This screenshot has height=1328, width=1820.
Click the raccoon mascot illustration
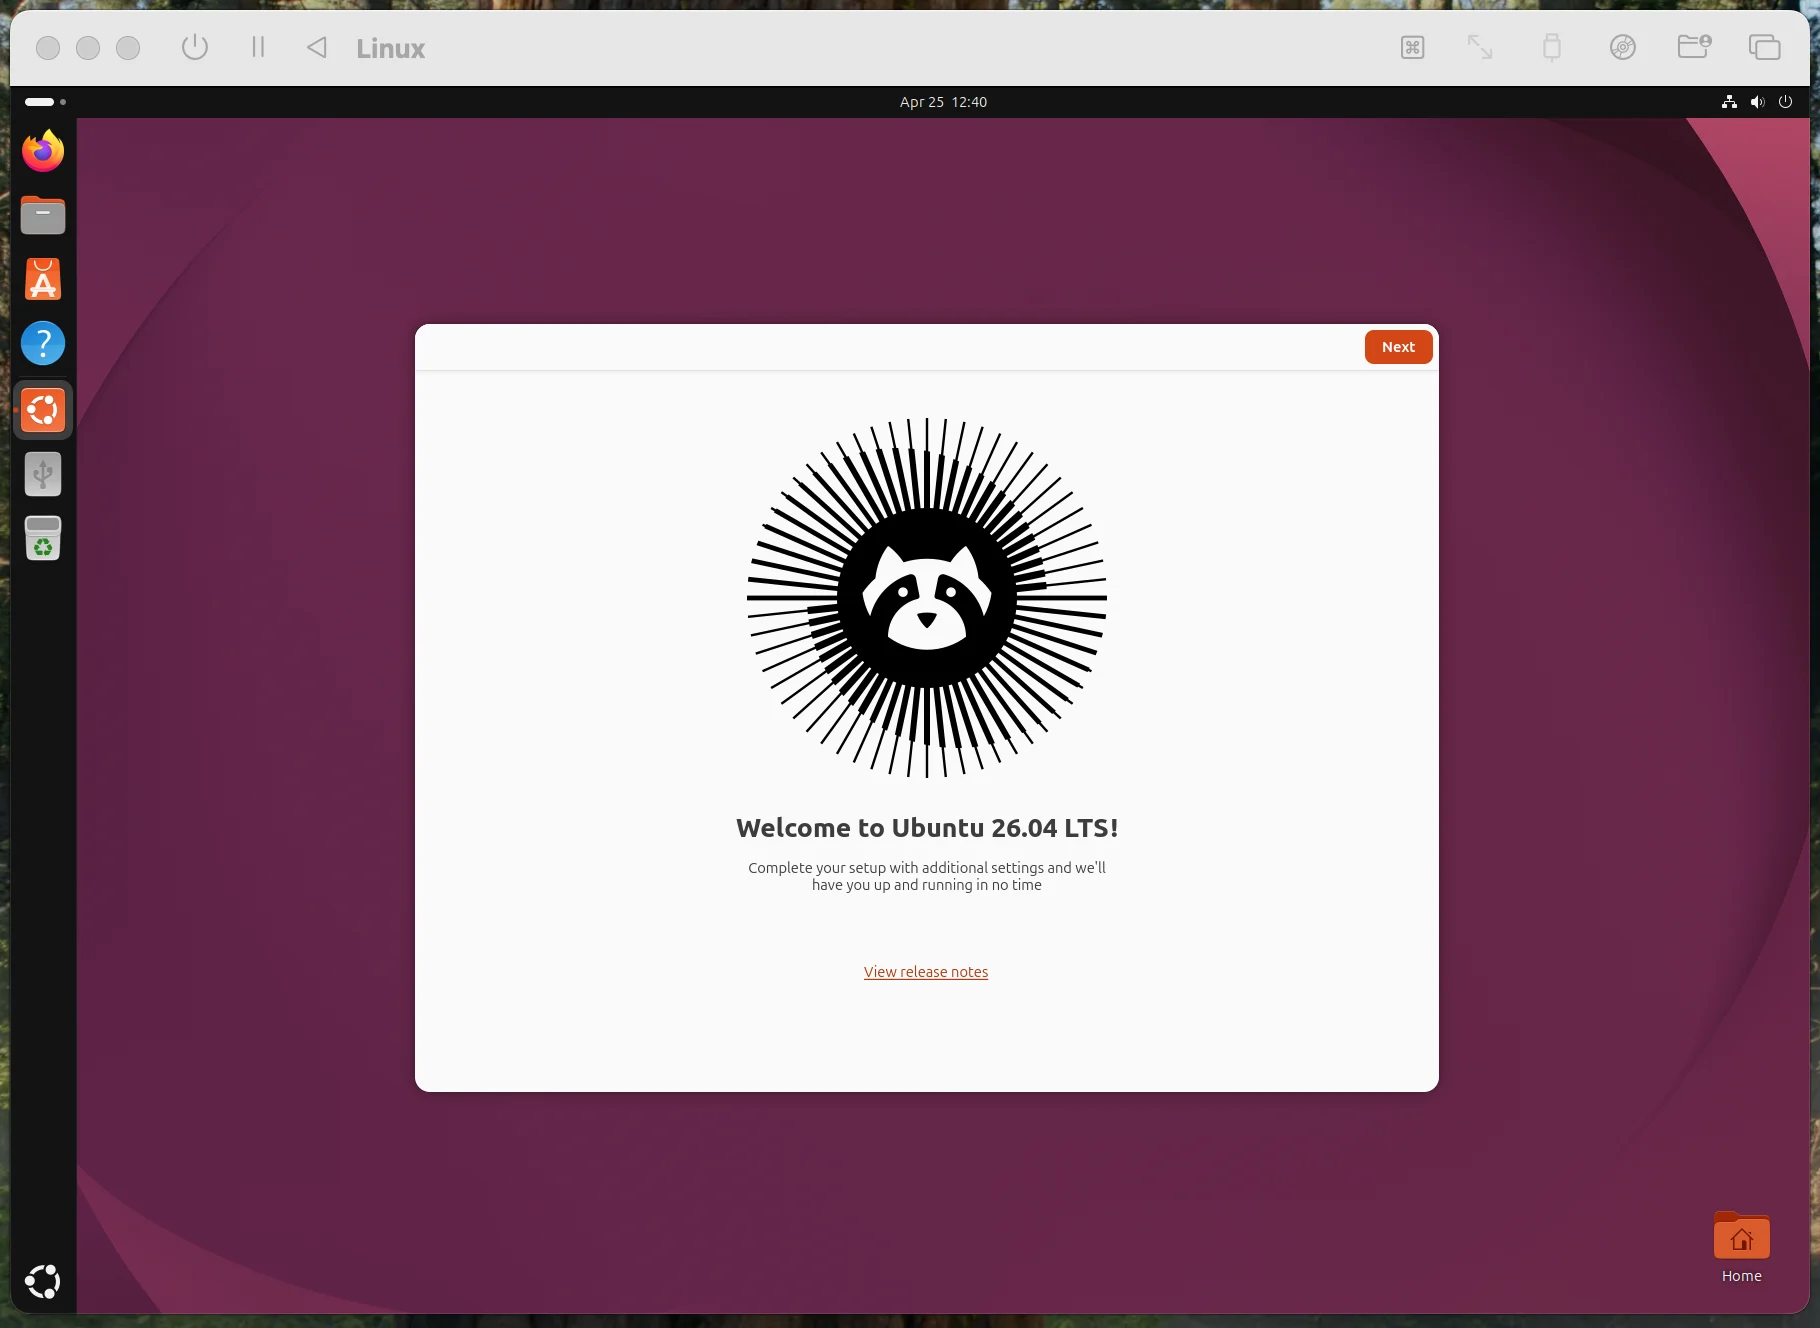point(927,598)
